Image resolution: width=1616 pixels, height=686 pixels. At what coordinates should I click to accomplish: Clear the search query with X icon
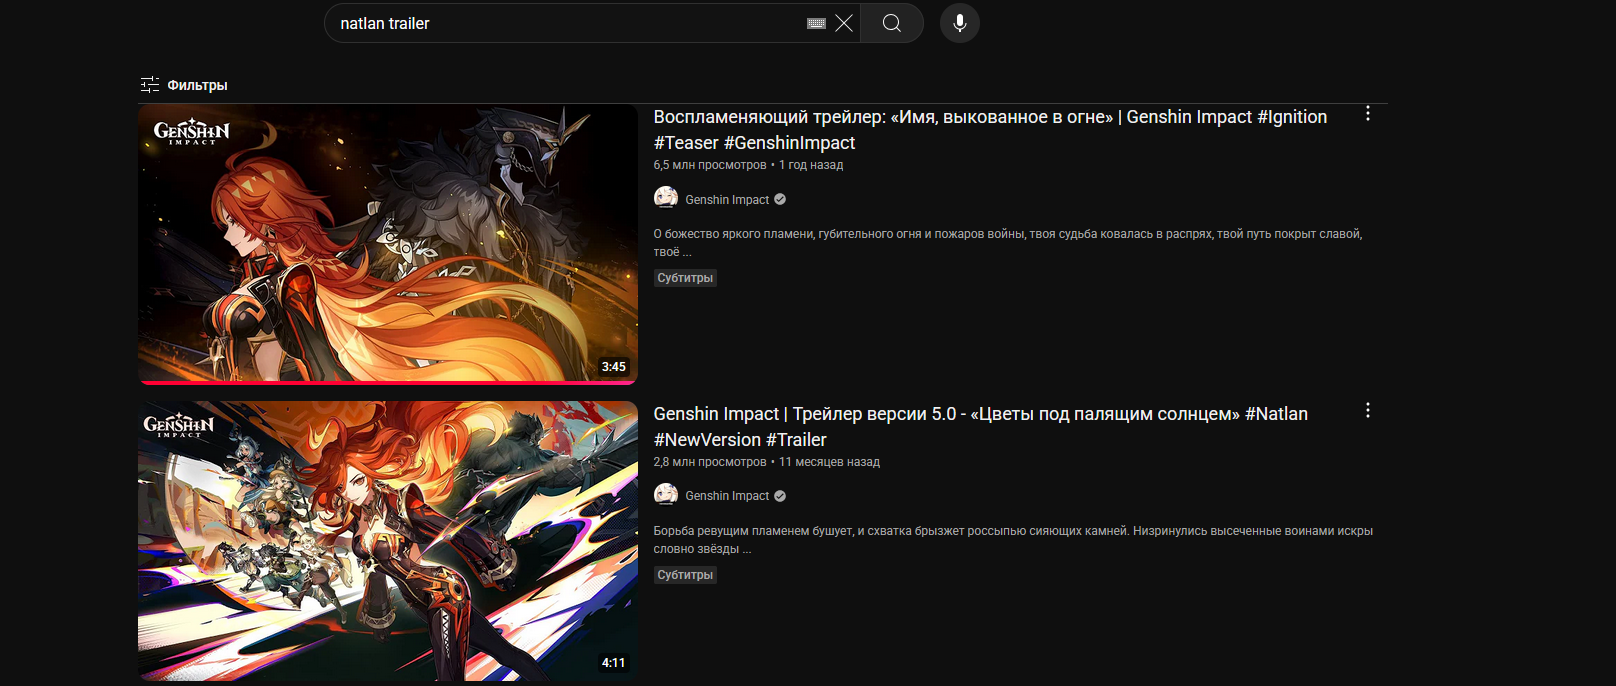[x=844, y=23]
